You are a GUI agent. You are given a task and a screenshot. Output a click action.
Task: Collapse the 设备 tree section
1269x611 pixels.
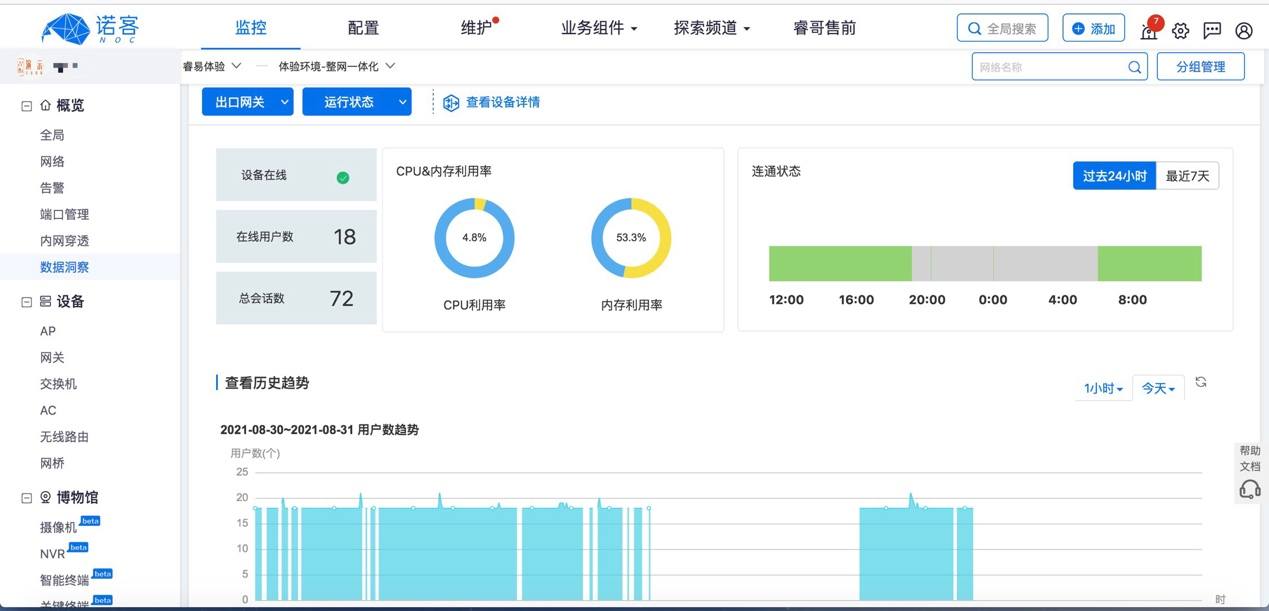tap(27, 302)
